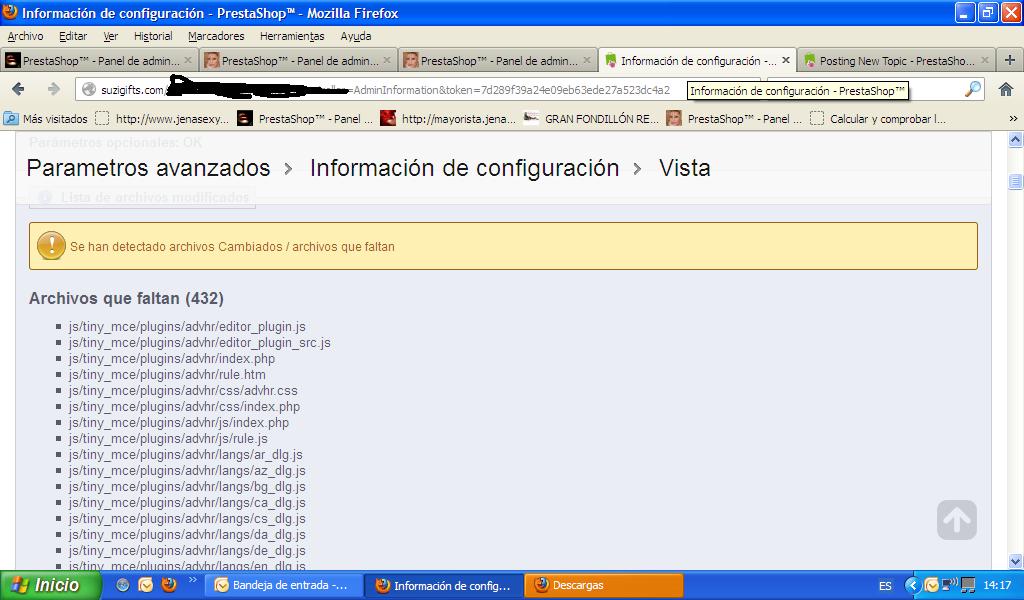
Task: Open the Más visitados bookmarks icon
Action: click(11, 119)
